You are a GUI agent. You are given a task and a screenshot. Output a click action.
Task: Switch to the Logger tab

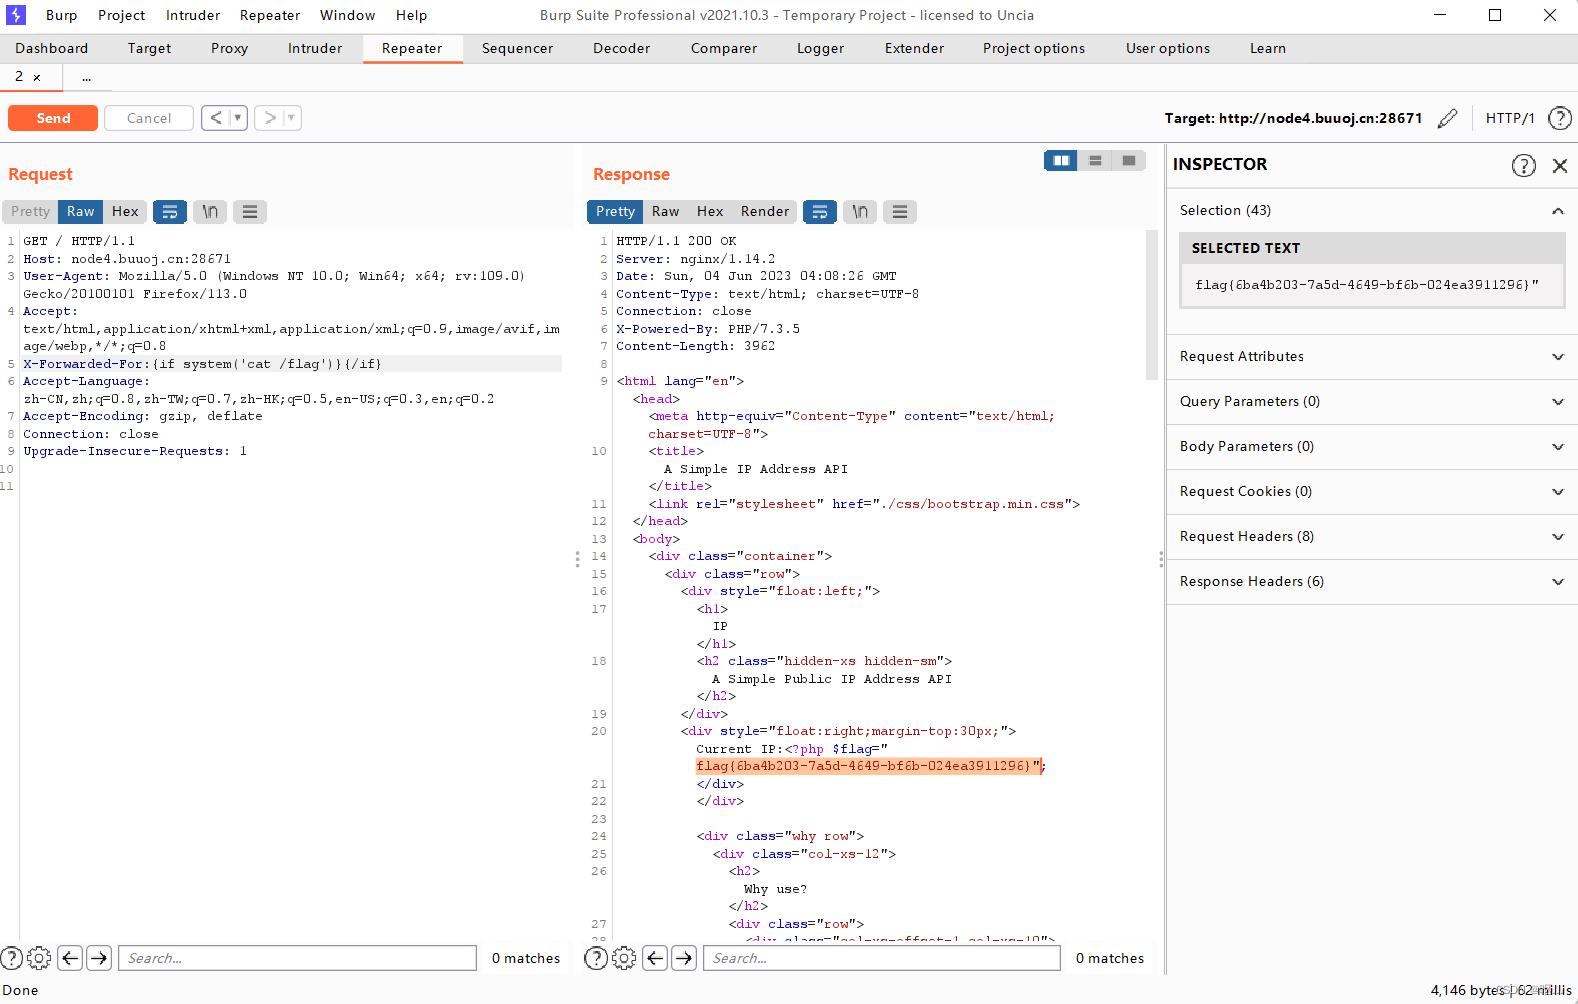tap(820, 48)
